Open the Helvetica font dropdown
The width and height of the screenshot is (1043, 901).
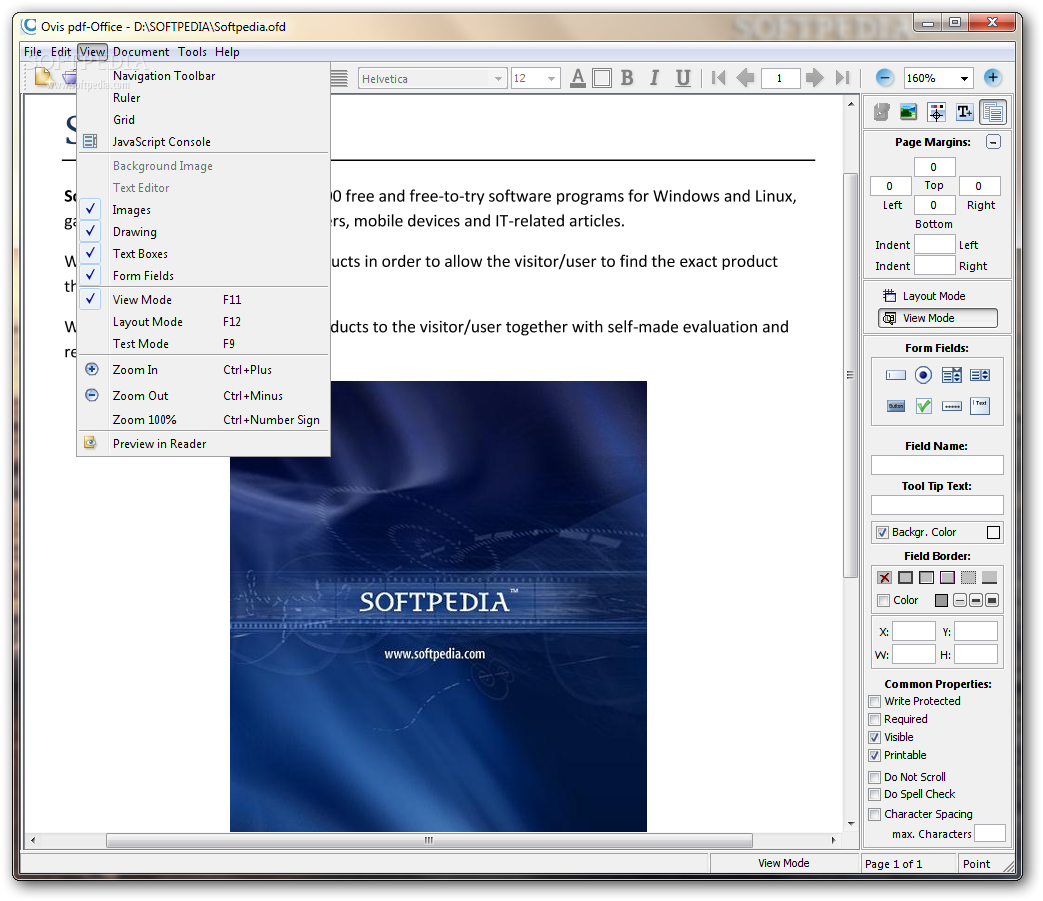tap(498, 79)
